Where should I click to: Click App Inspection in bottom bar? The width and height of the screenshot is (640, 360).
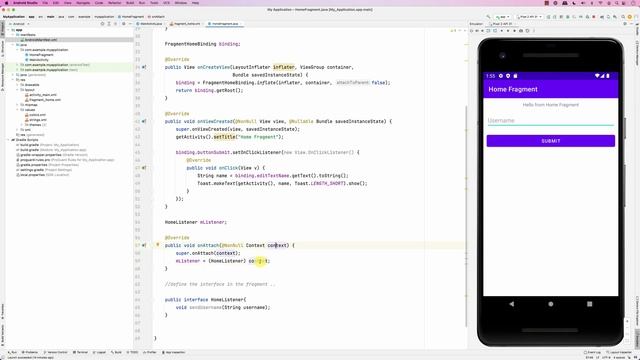tap(174, 352)
